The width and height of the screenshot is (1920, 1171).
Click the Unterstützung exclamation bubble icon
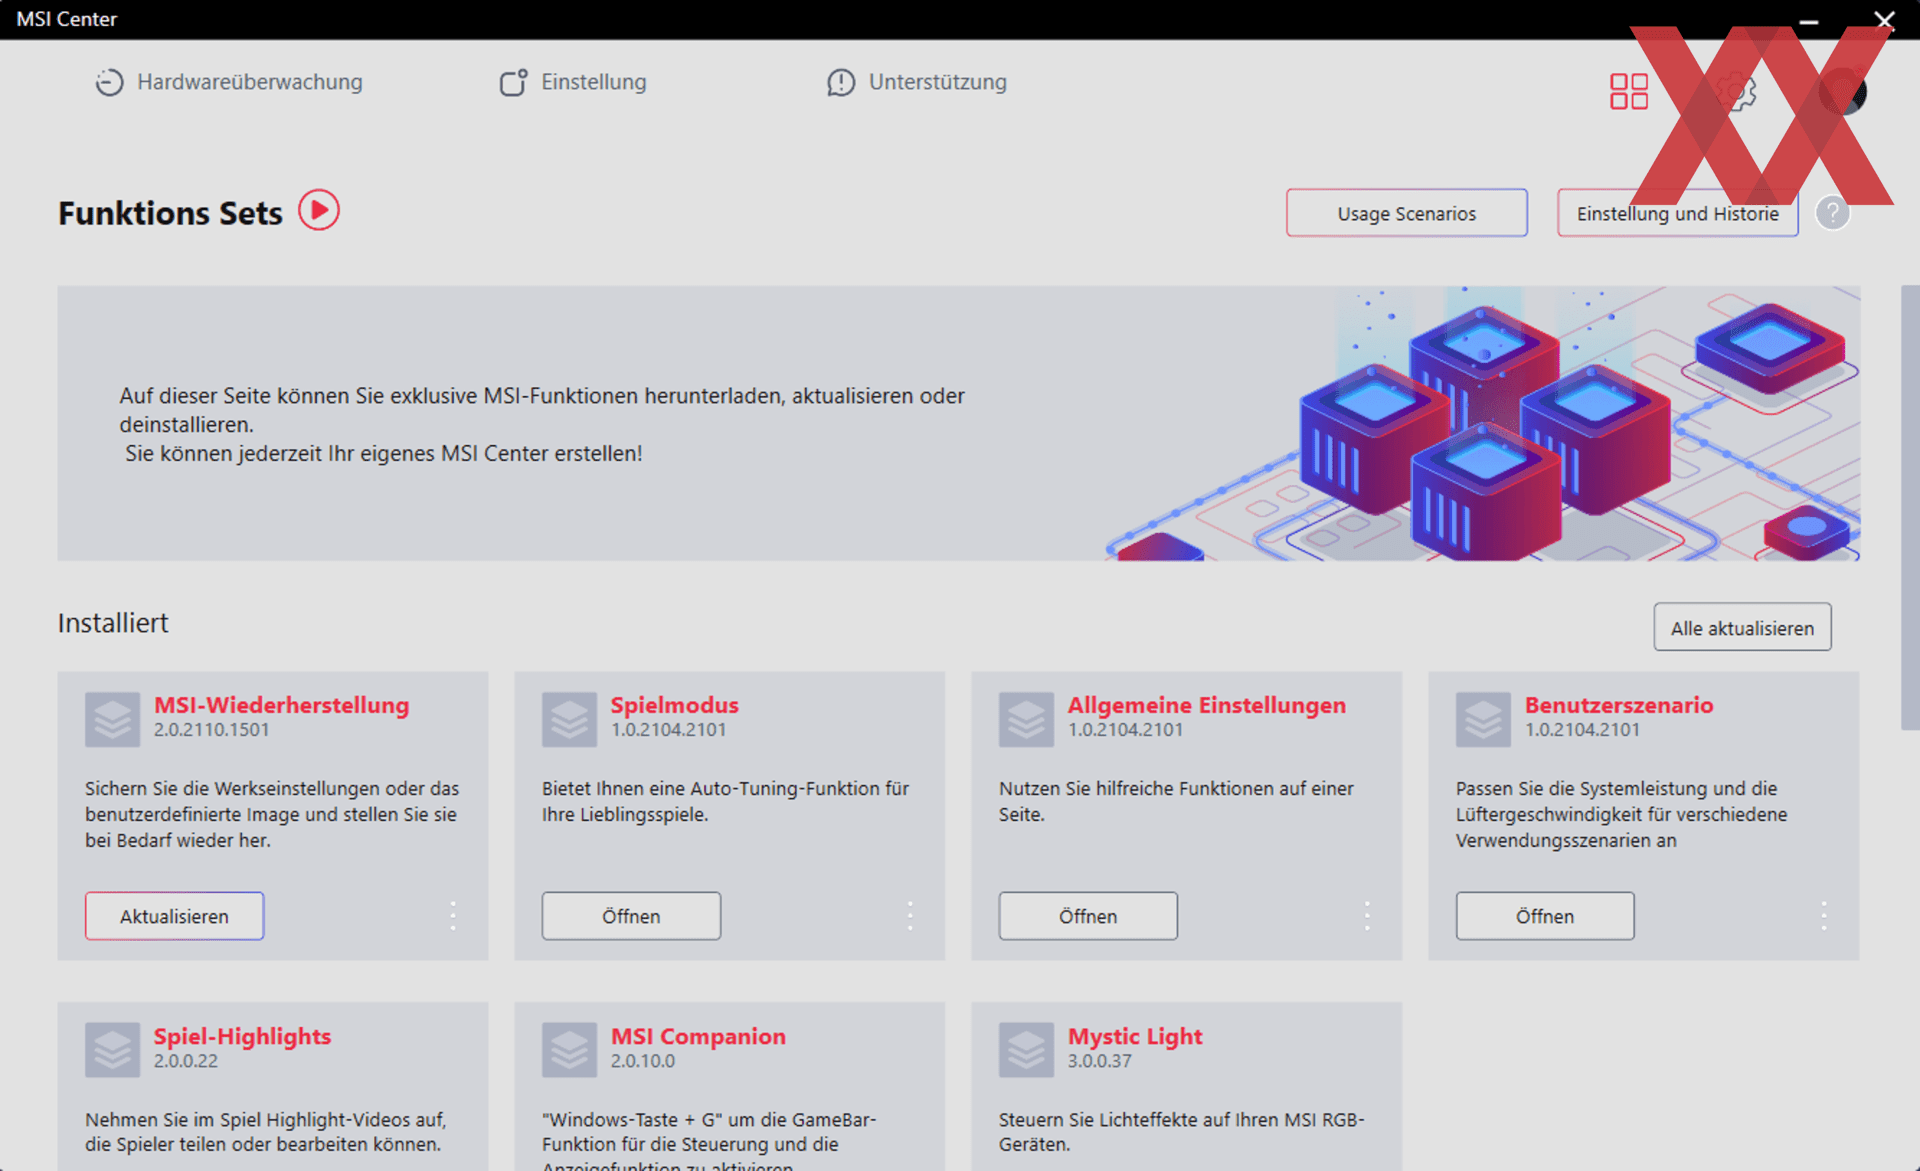pos(841,82)
